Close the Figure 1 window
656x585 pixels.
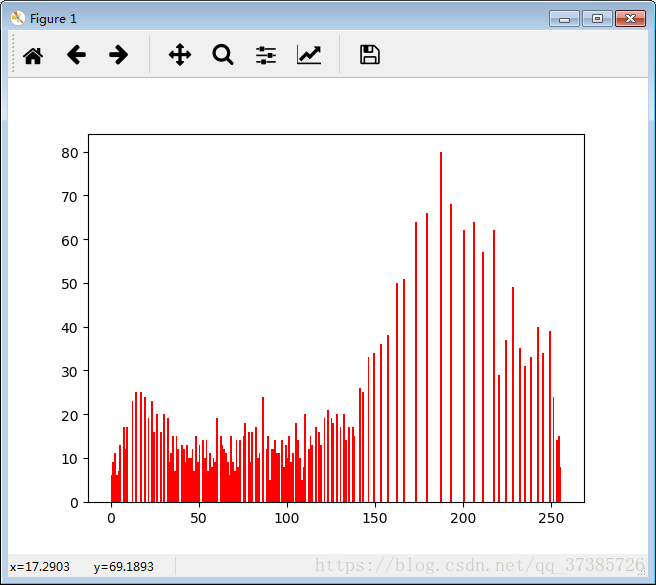point(630,19)
